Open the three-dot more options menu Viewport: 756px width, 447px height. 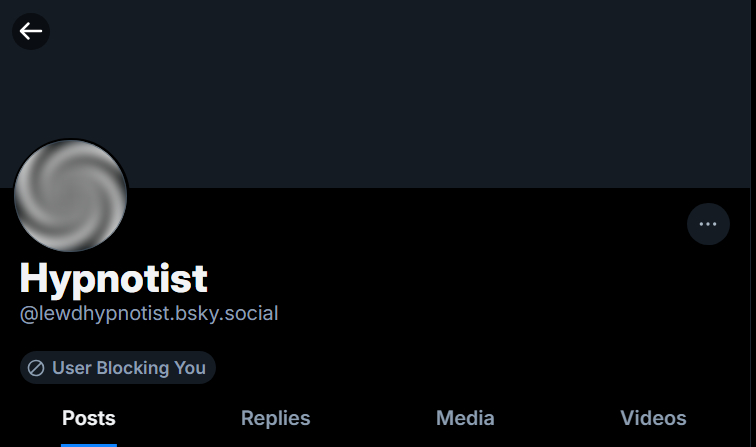click(708, 224)
